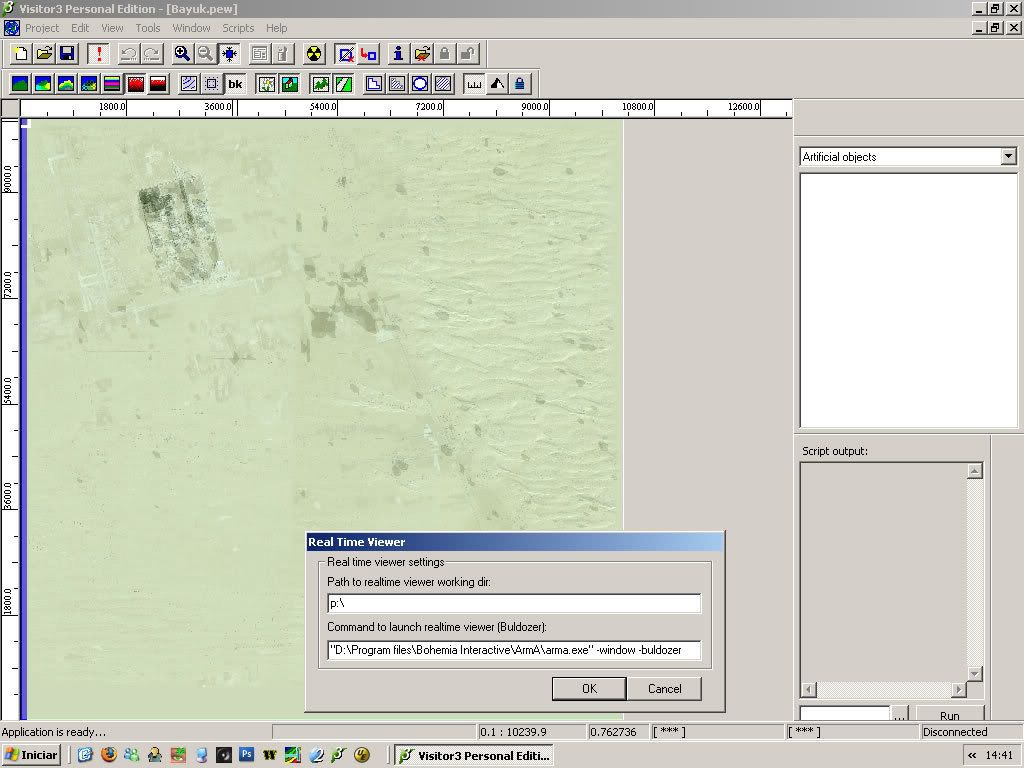Click the '...' browse button beside script field
The width and height of the screenshot is (1024, 768).
900,715
